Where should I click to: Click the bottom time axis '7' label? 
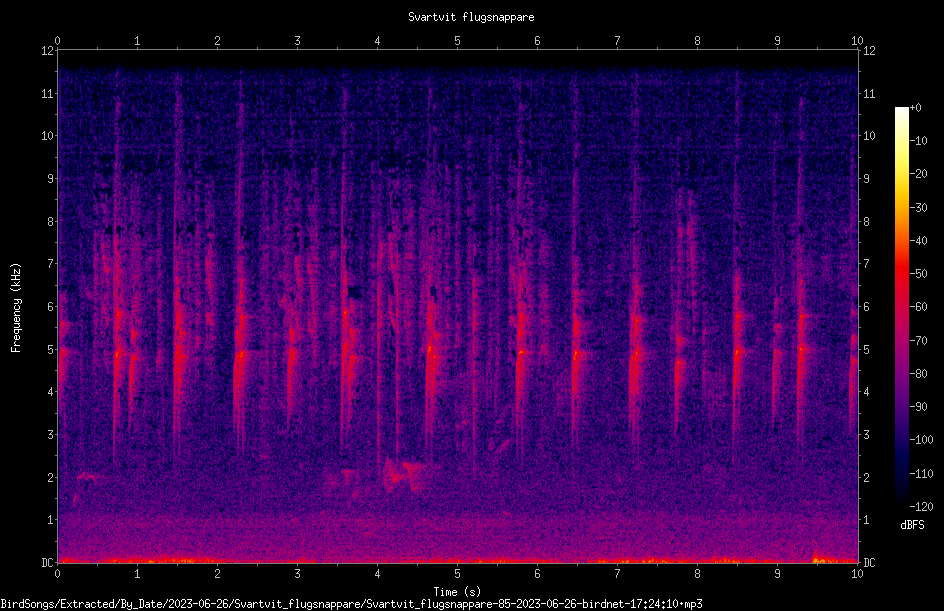click(617, 574)
